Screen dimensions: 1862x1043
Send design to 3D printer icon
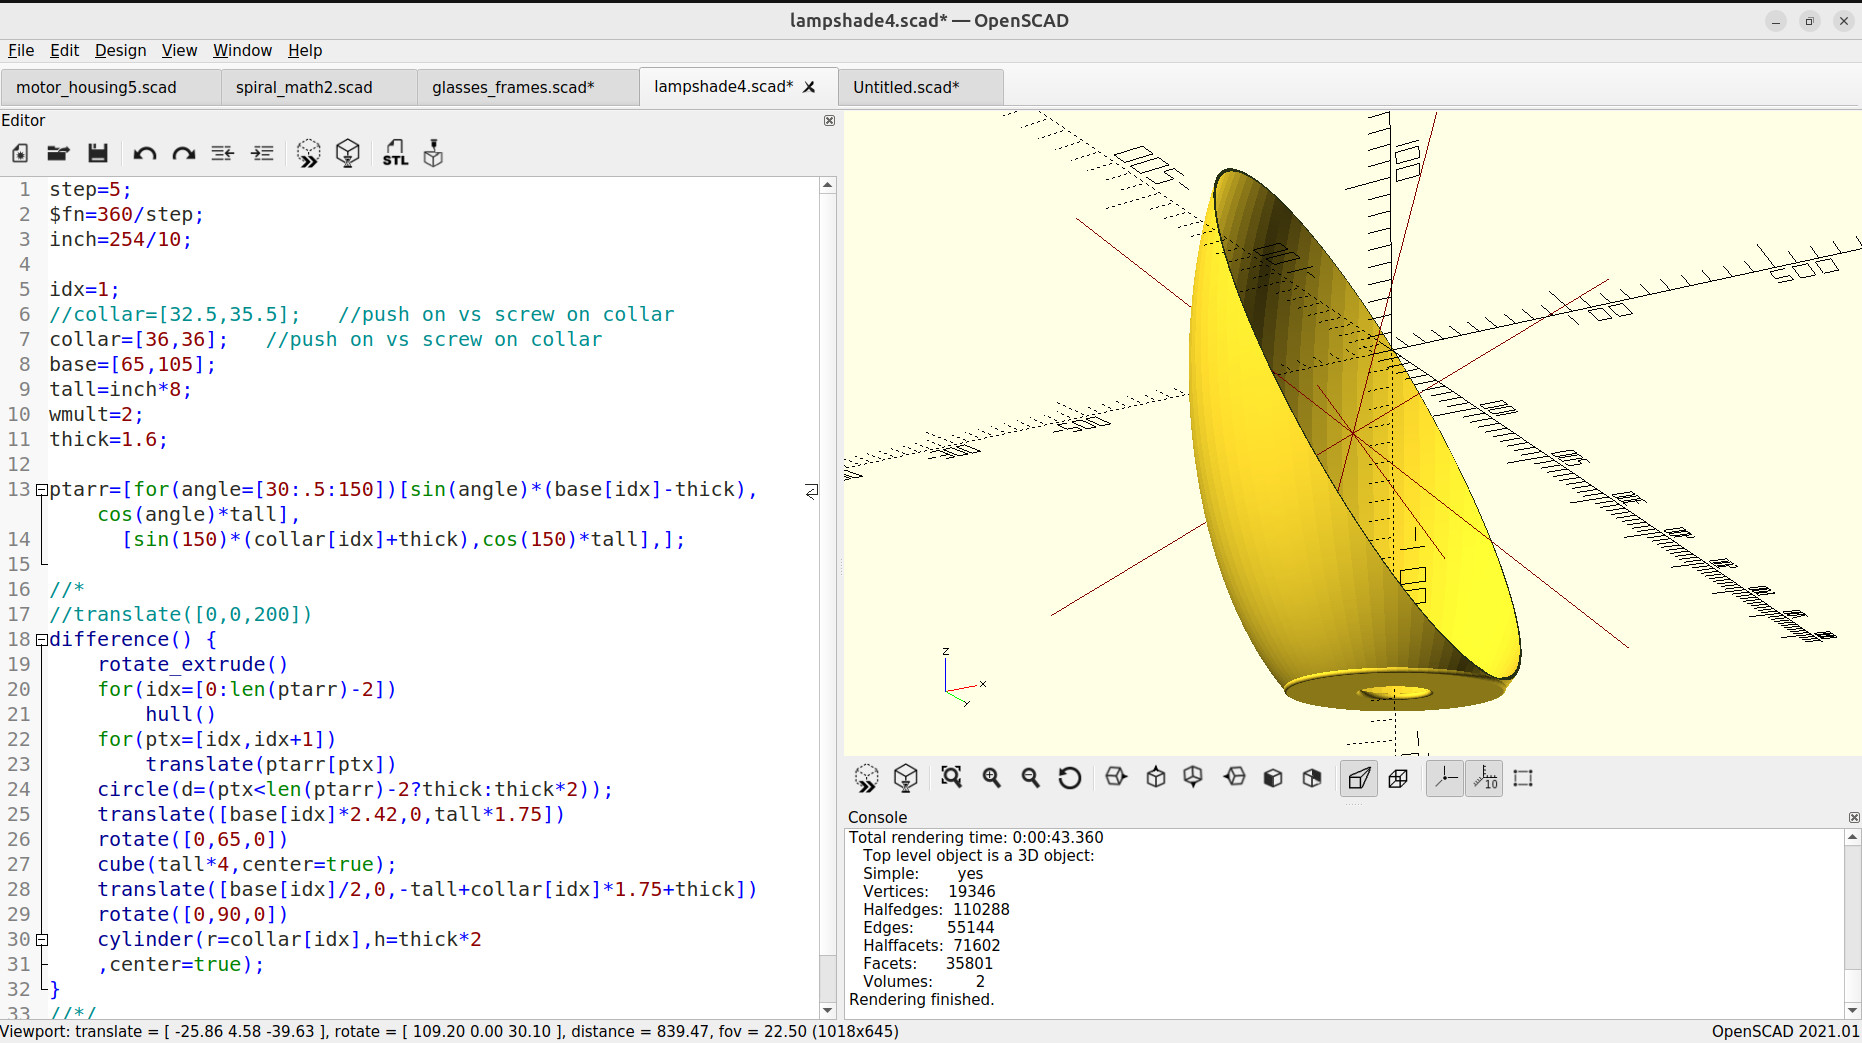click(x=433, y=153)
